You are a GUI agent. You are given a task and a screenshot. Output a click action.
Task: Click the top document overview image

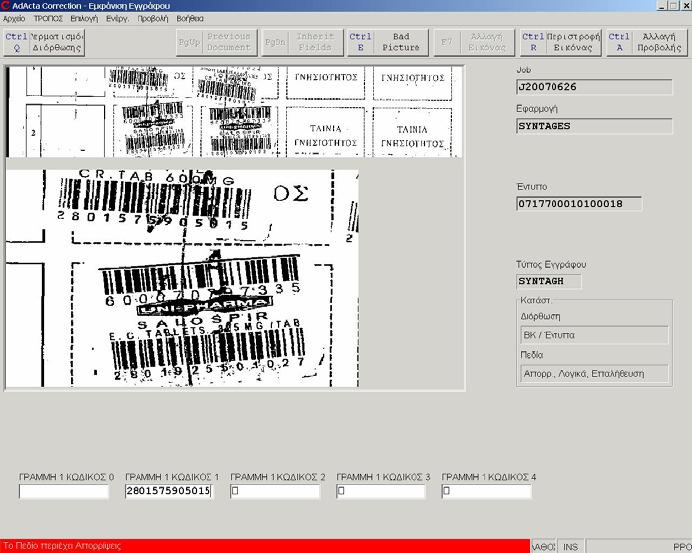234,112
